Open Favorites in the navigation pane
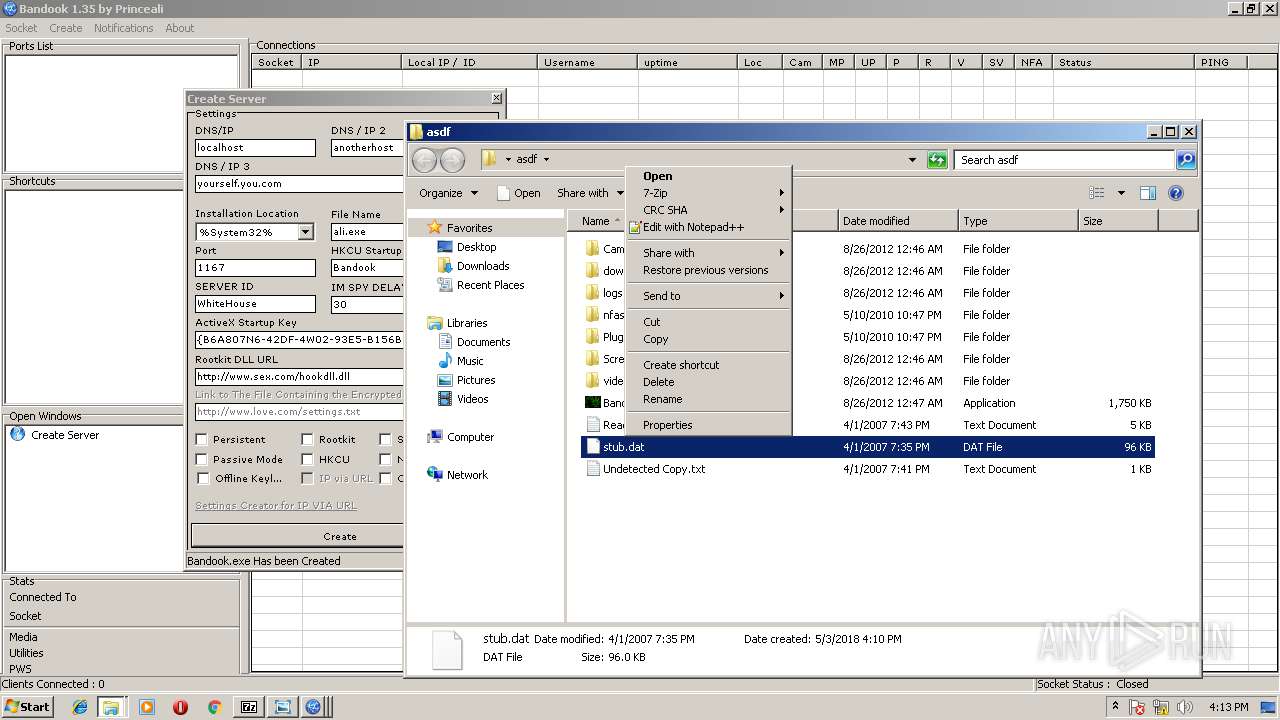Screen dimensions: 1280x720 click(469, 228)
